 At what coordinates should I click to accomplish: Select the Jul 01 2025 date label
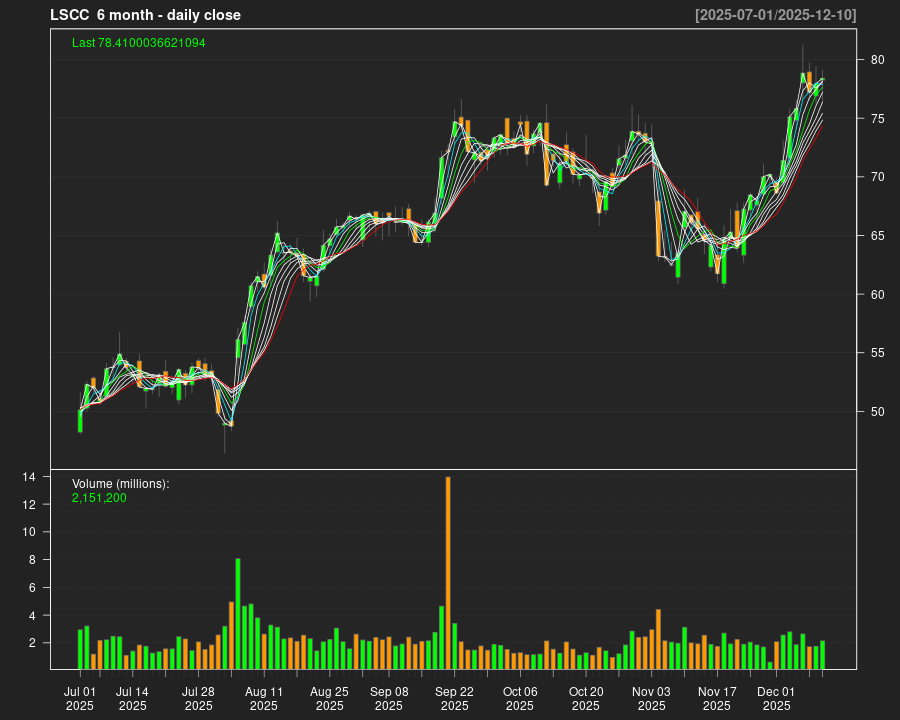(x=80, y=698)
